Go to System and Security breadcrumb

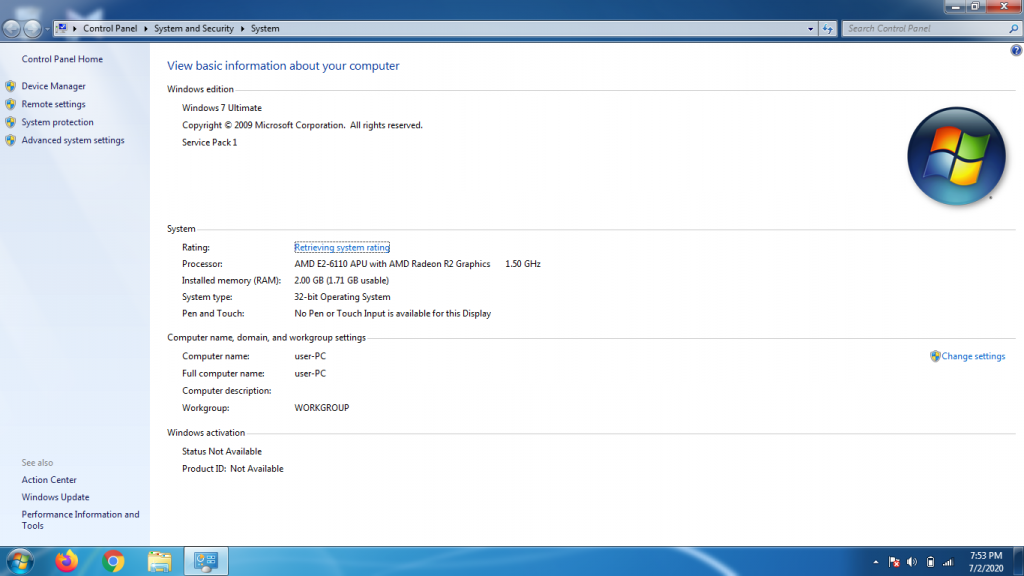point(193,29)
